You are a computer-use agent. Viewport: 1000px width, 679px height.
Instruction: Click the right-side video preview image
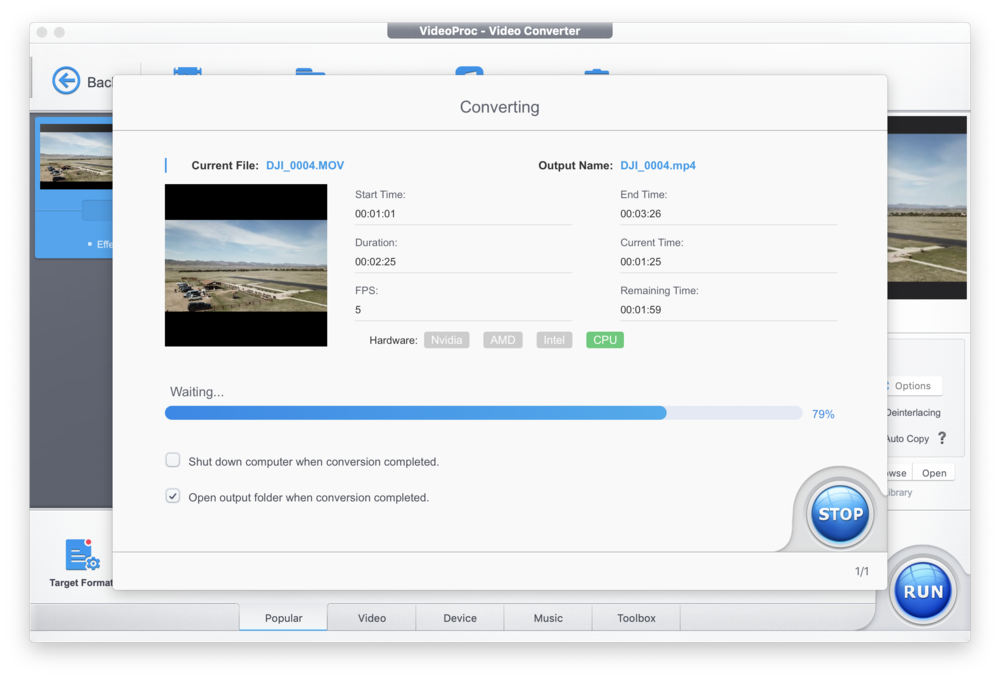click(927, 207)
